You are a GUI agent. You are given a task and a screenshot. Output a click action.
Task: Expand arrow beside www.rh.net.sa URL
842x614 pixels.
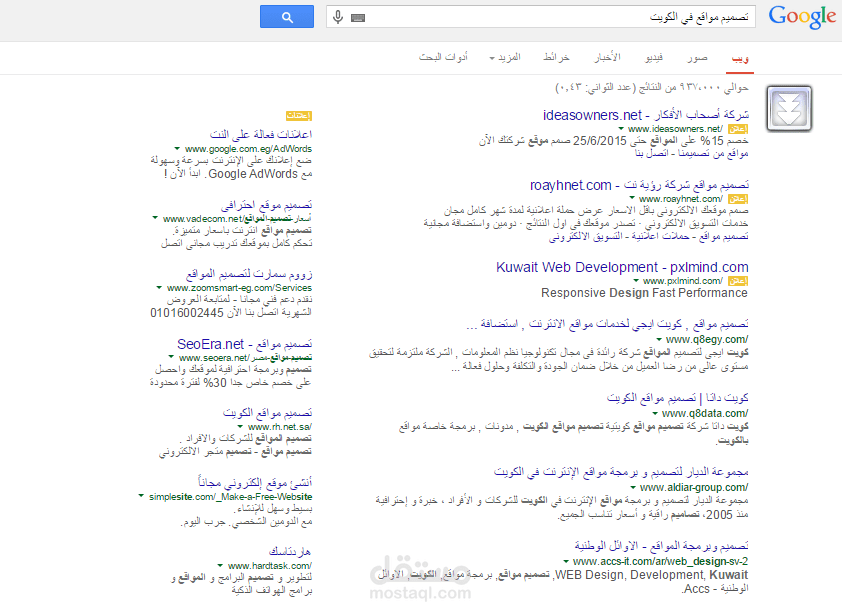[x=239, y=426]
